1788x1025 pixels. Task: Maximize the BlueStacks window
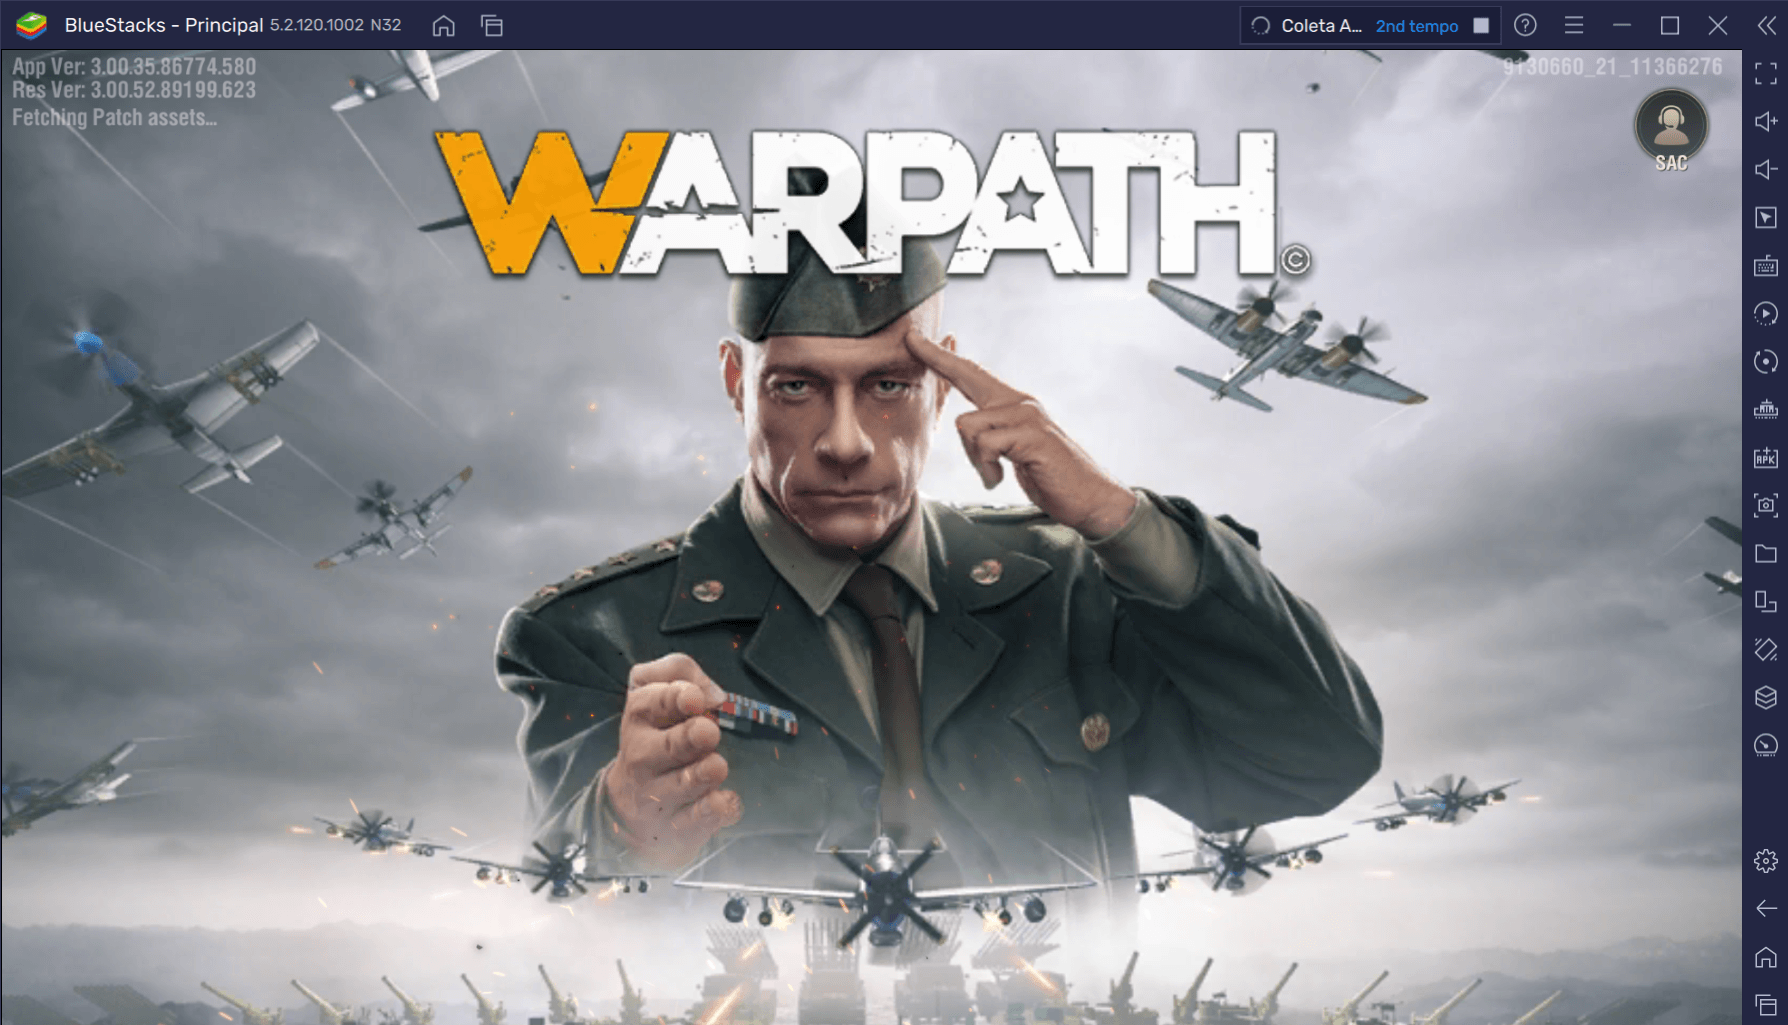click(x=1670, y=25)
